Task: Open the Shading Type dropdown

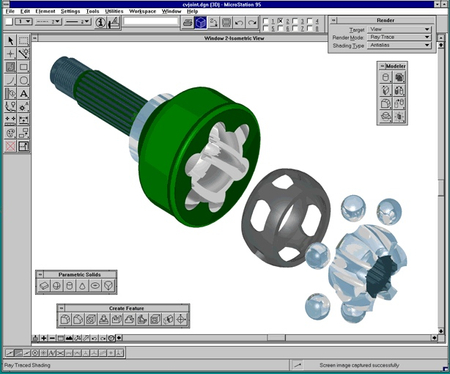Action: tap(399, 45)
